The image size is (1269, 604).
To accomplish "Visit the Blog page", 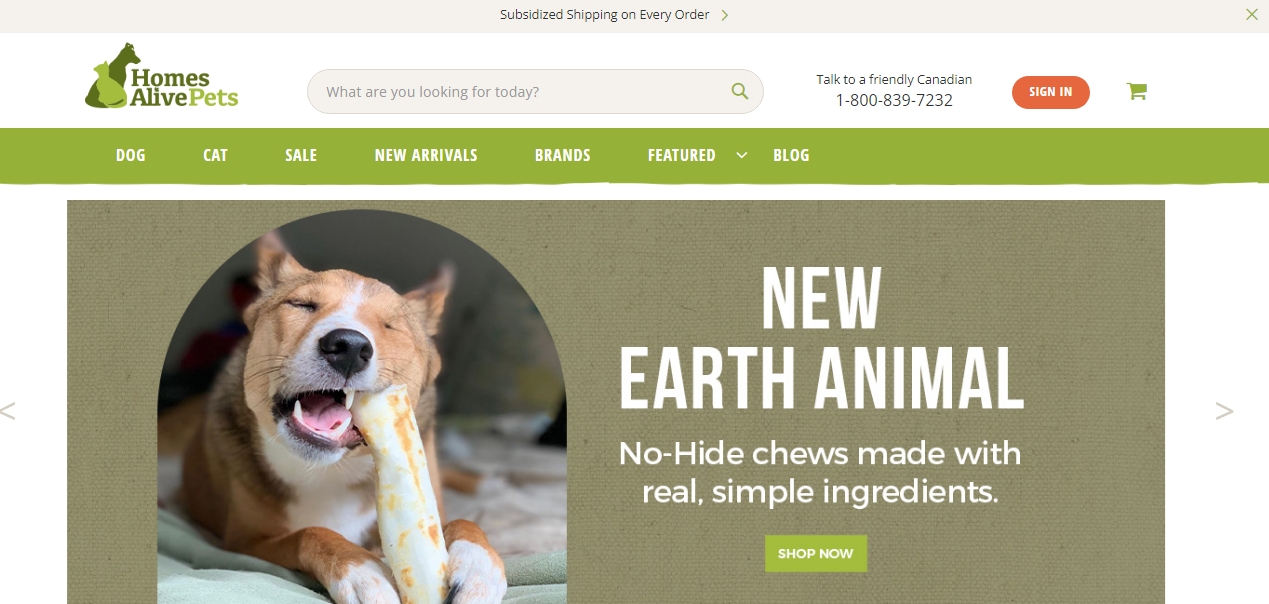I will point(791,155).
